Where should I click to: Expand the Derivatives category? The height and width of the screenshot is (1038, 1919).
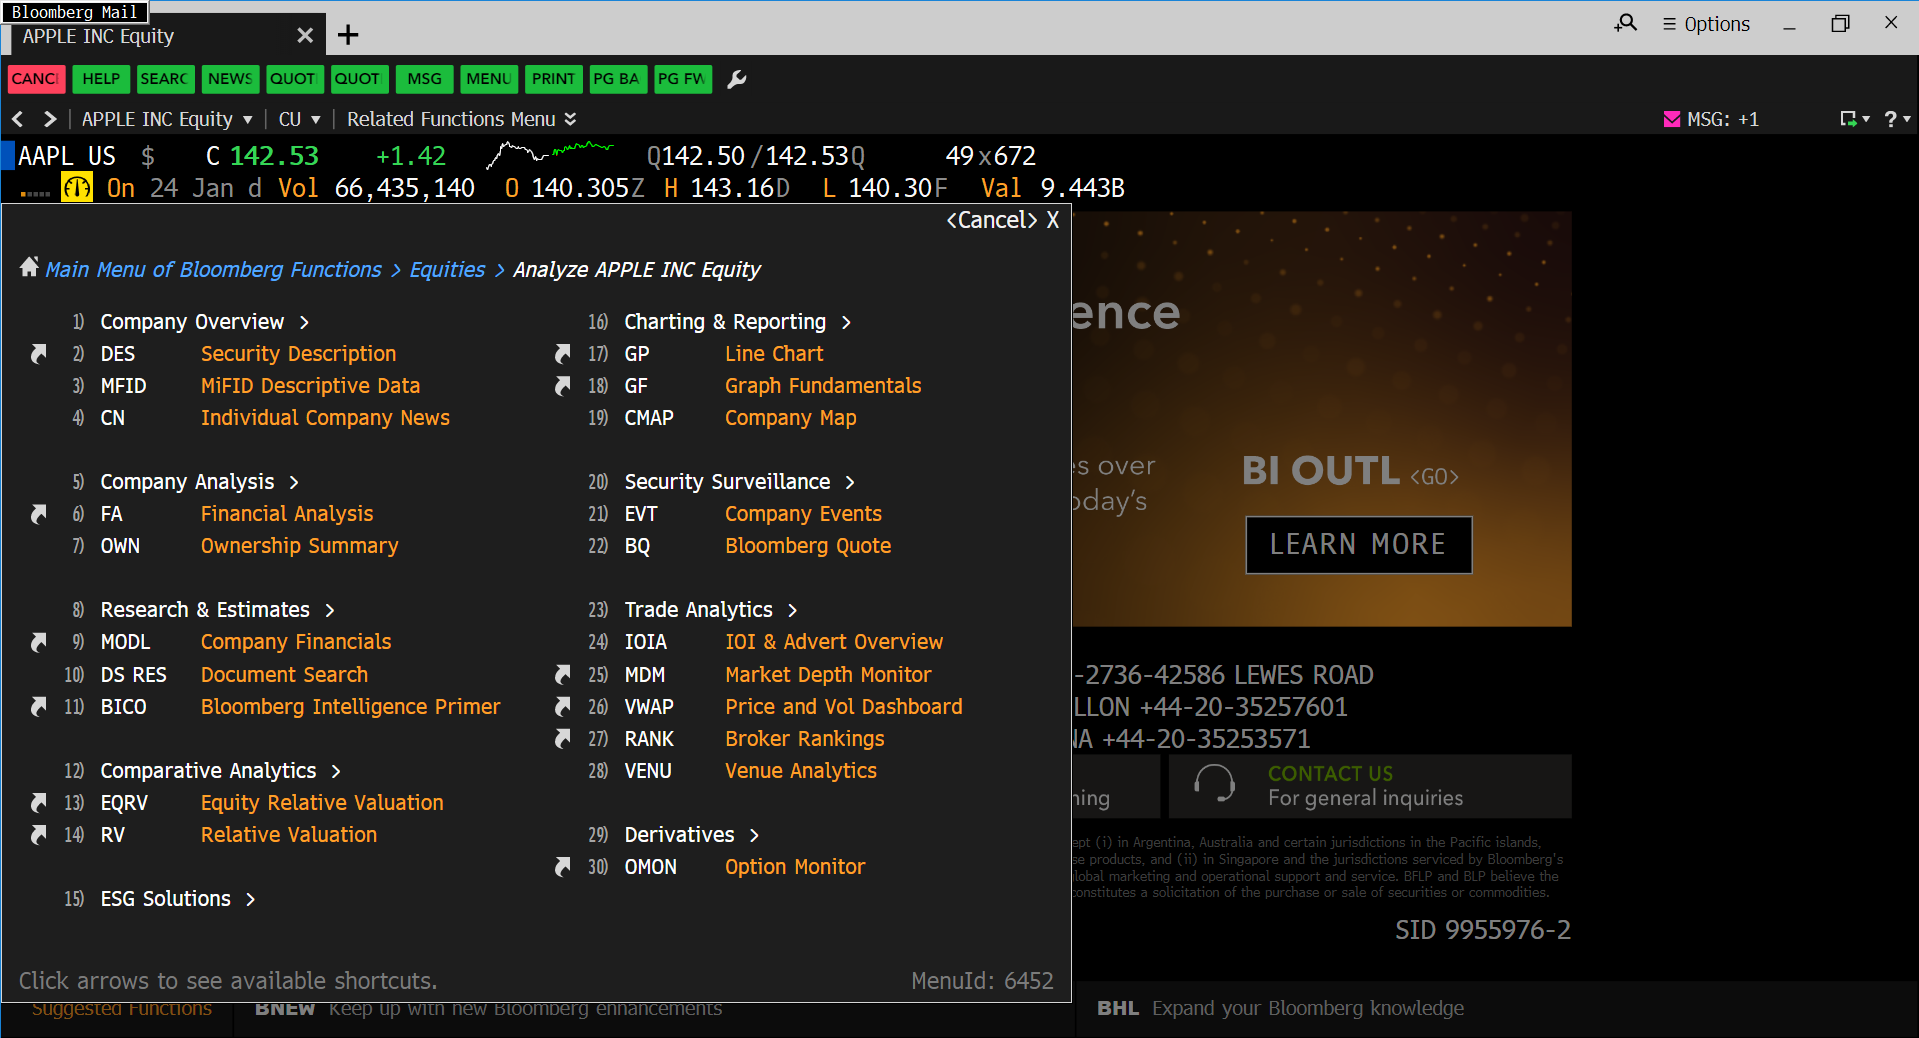pos(692,834)
